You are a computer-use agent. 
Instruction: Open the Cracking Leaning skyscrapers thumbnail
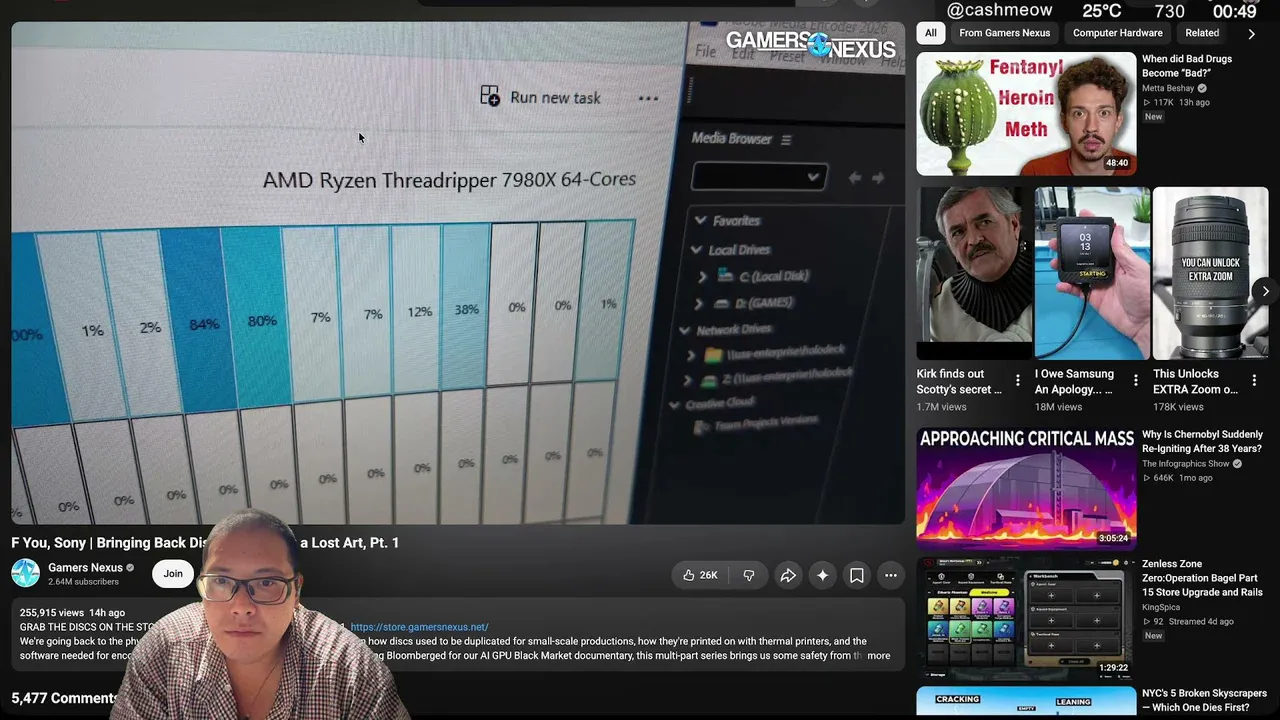coord(1026,703)
